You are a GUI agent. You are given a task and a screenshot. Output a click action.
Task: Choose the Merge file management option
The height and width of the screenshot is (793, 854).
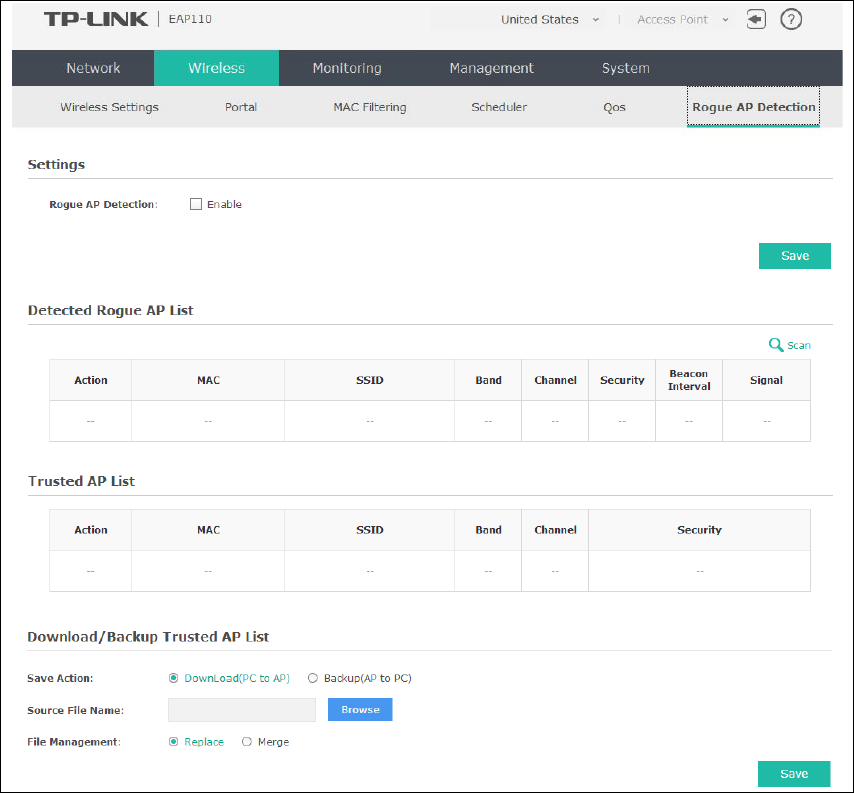click(x=247, y=742)
